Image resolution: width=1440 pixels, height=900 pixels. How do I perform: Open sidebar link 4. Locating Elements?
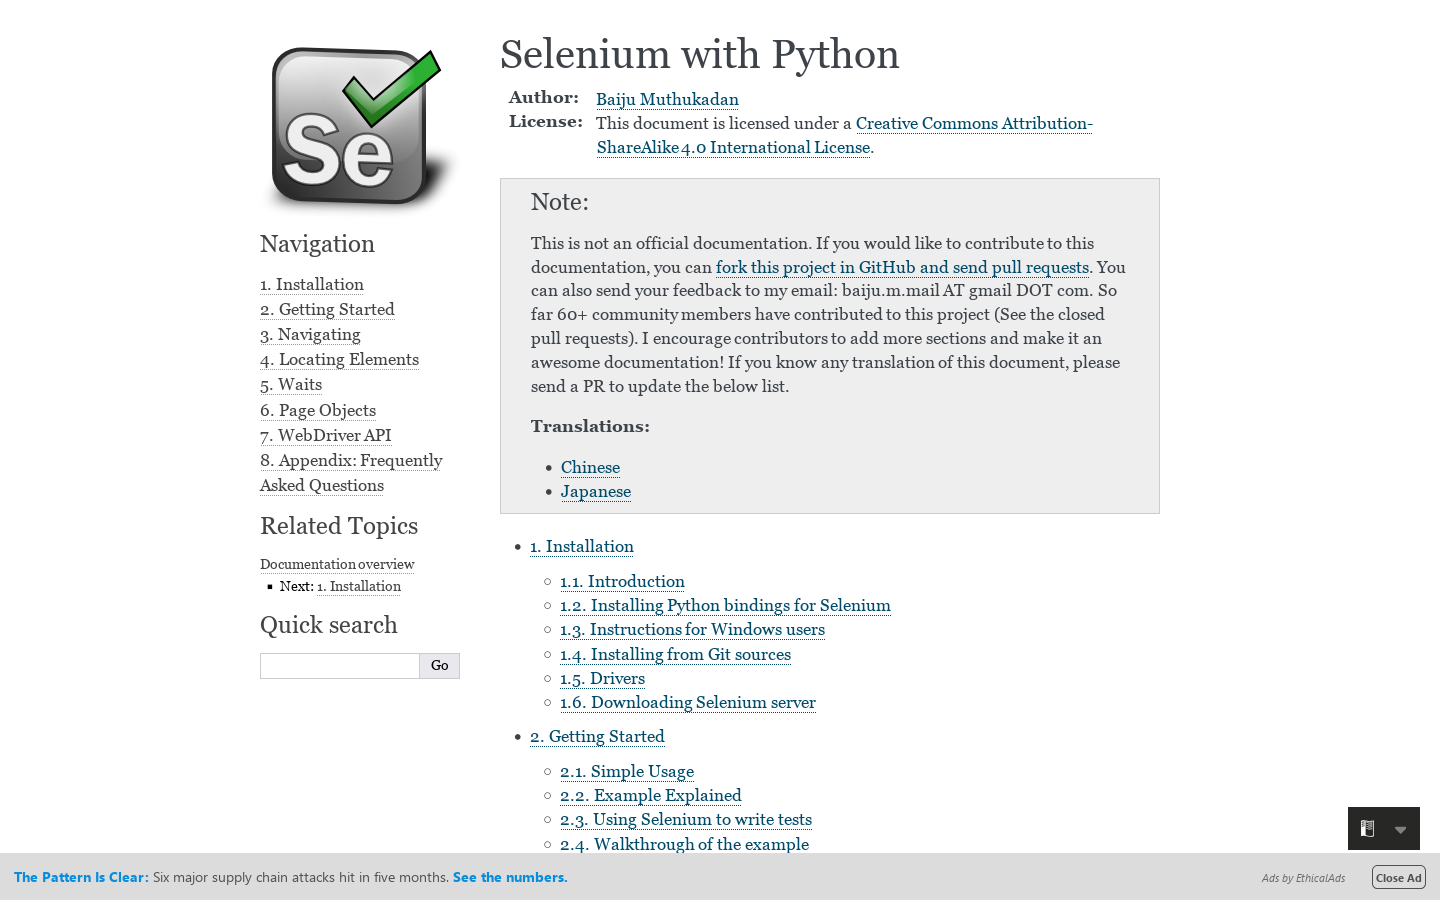point(339,359)
